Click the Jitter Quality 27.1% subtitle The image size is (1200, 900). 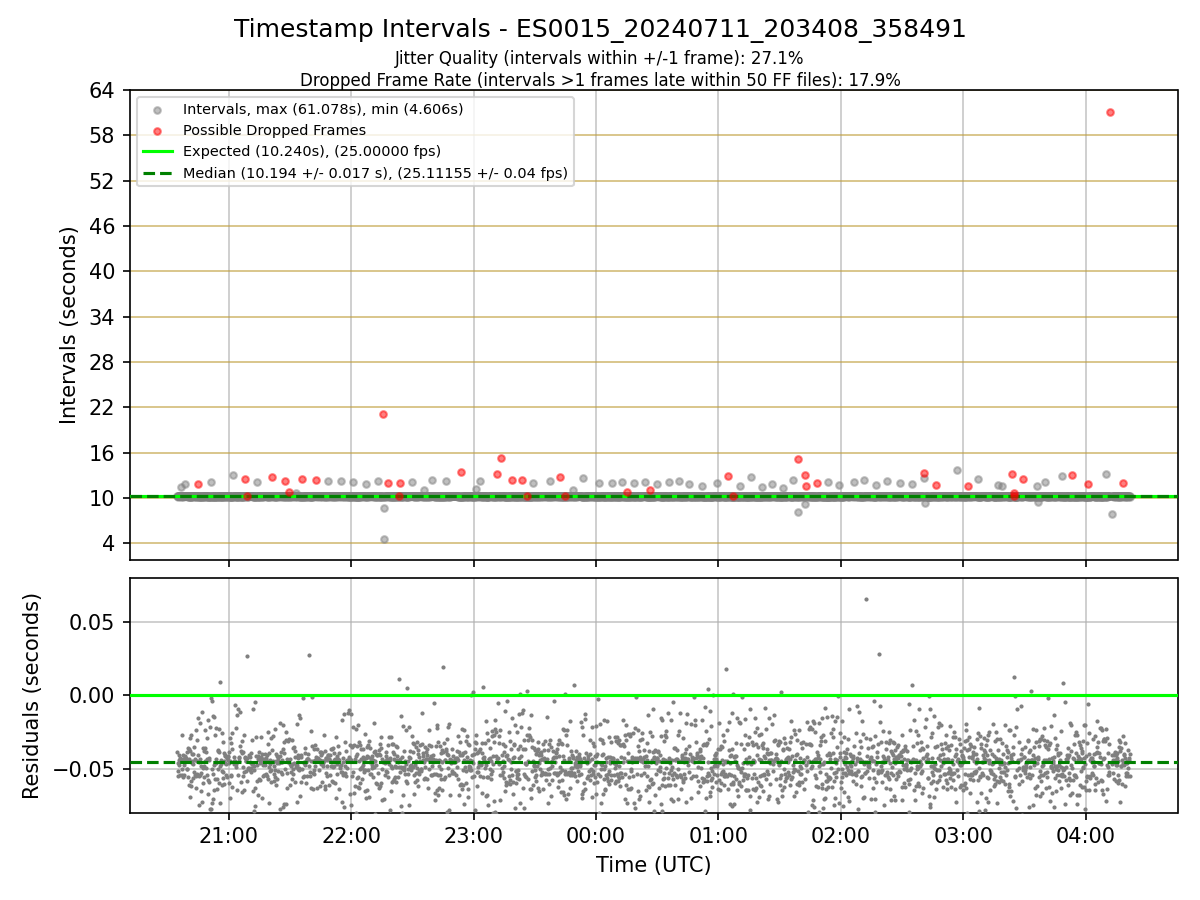click(599, 59)
